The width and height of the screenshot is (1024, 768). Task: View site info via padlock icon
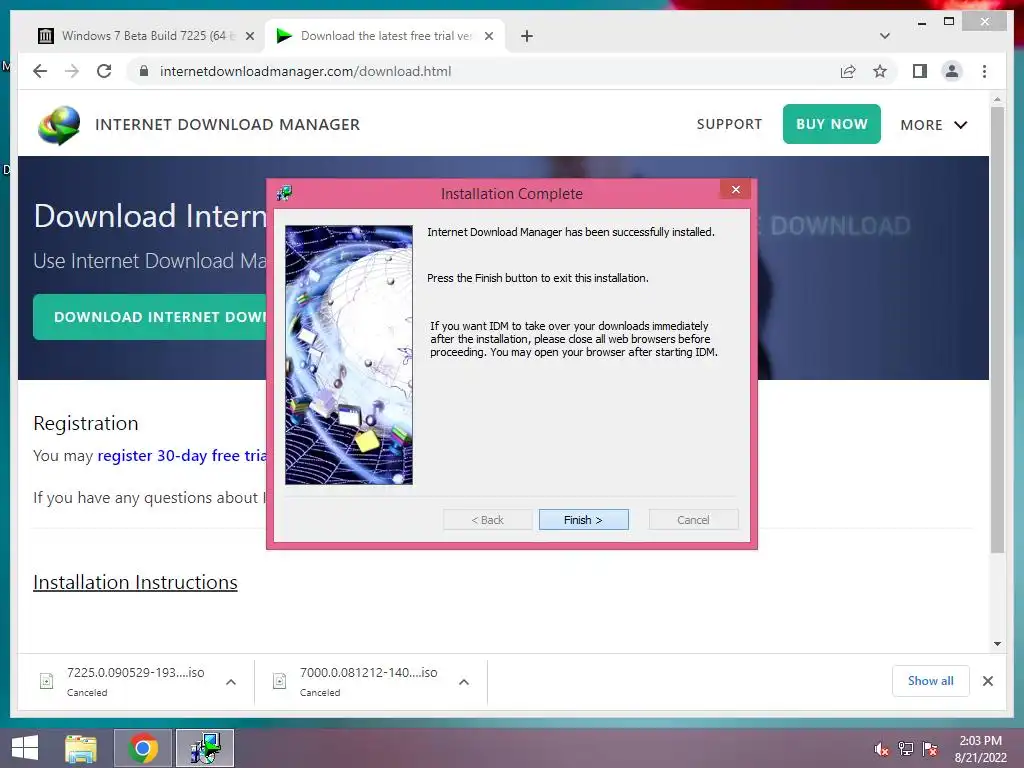click(x=144, y=71)
